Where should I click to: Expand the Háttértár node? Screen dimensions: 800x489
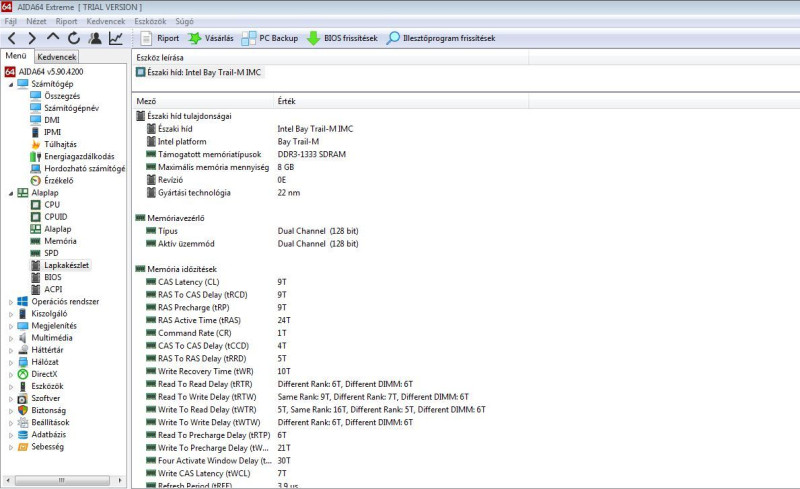(11, 350)
